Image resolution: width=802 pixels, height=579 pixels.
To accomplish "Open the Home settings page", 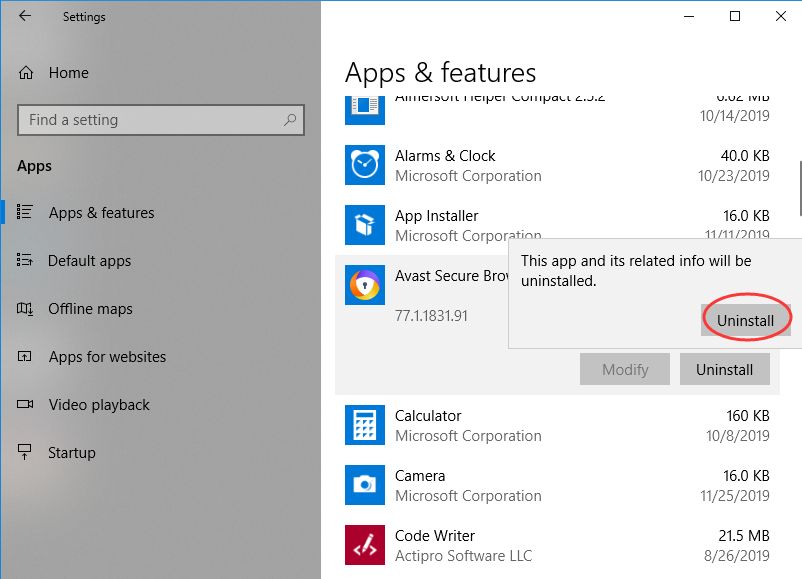I will 69,73.
